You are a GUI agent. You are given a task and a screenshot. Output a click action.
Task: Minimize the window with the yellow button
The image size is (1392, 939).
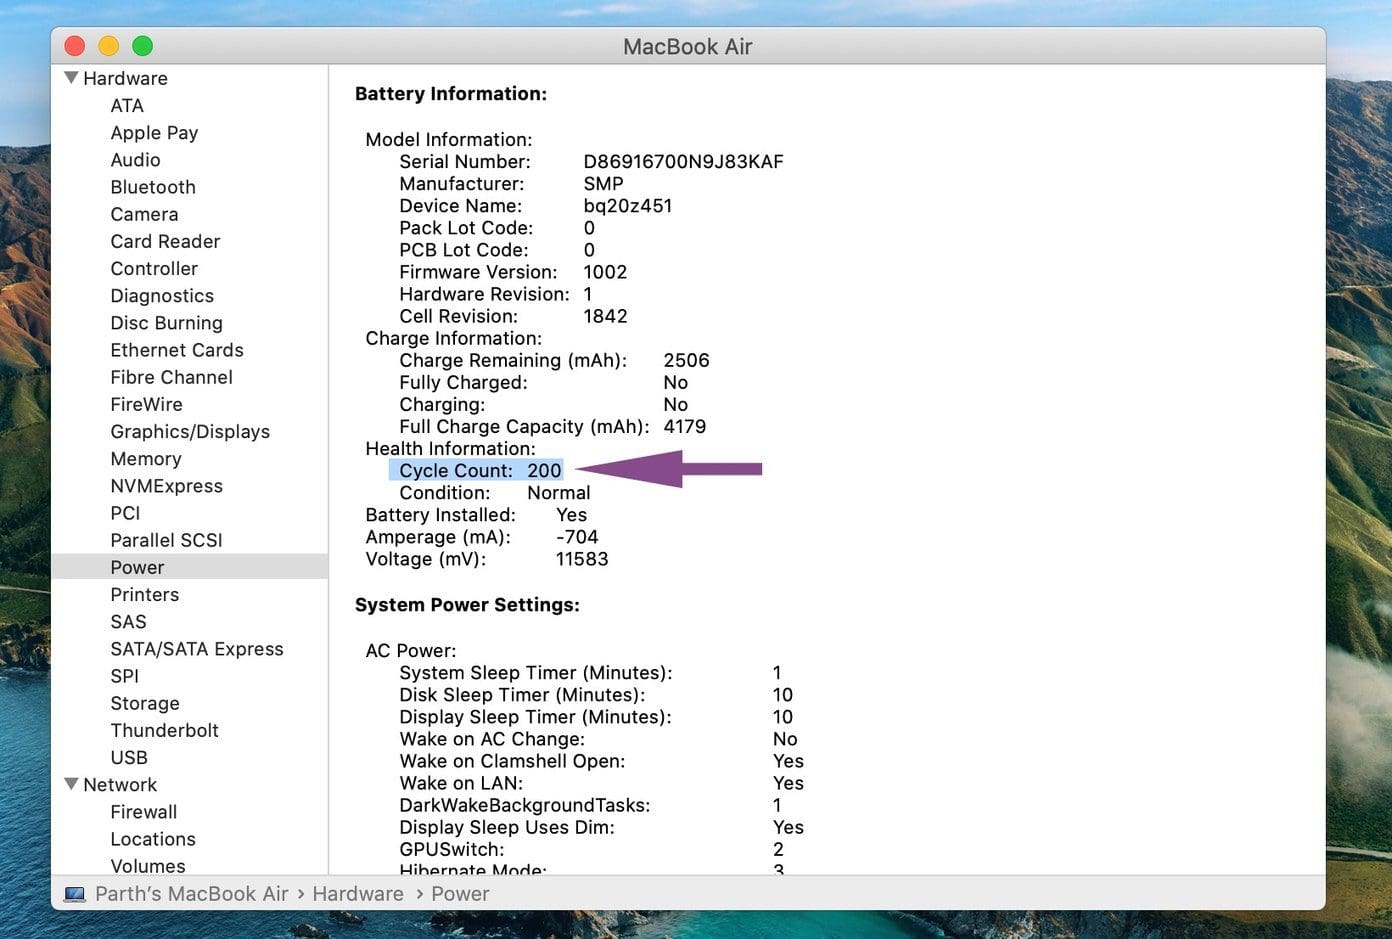click(x=109, y=46)
